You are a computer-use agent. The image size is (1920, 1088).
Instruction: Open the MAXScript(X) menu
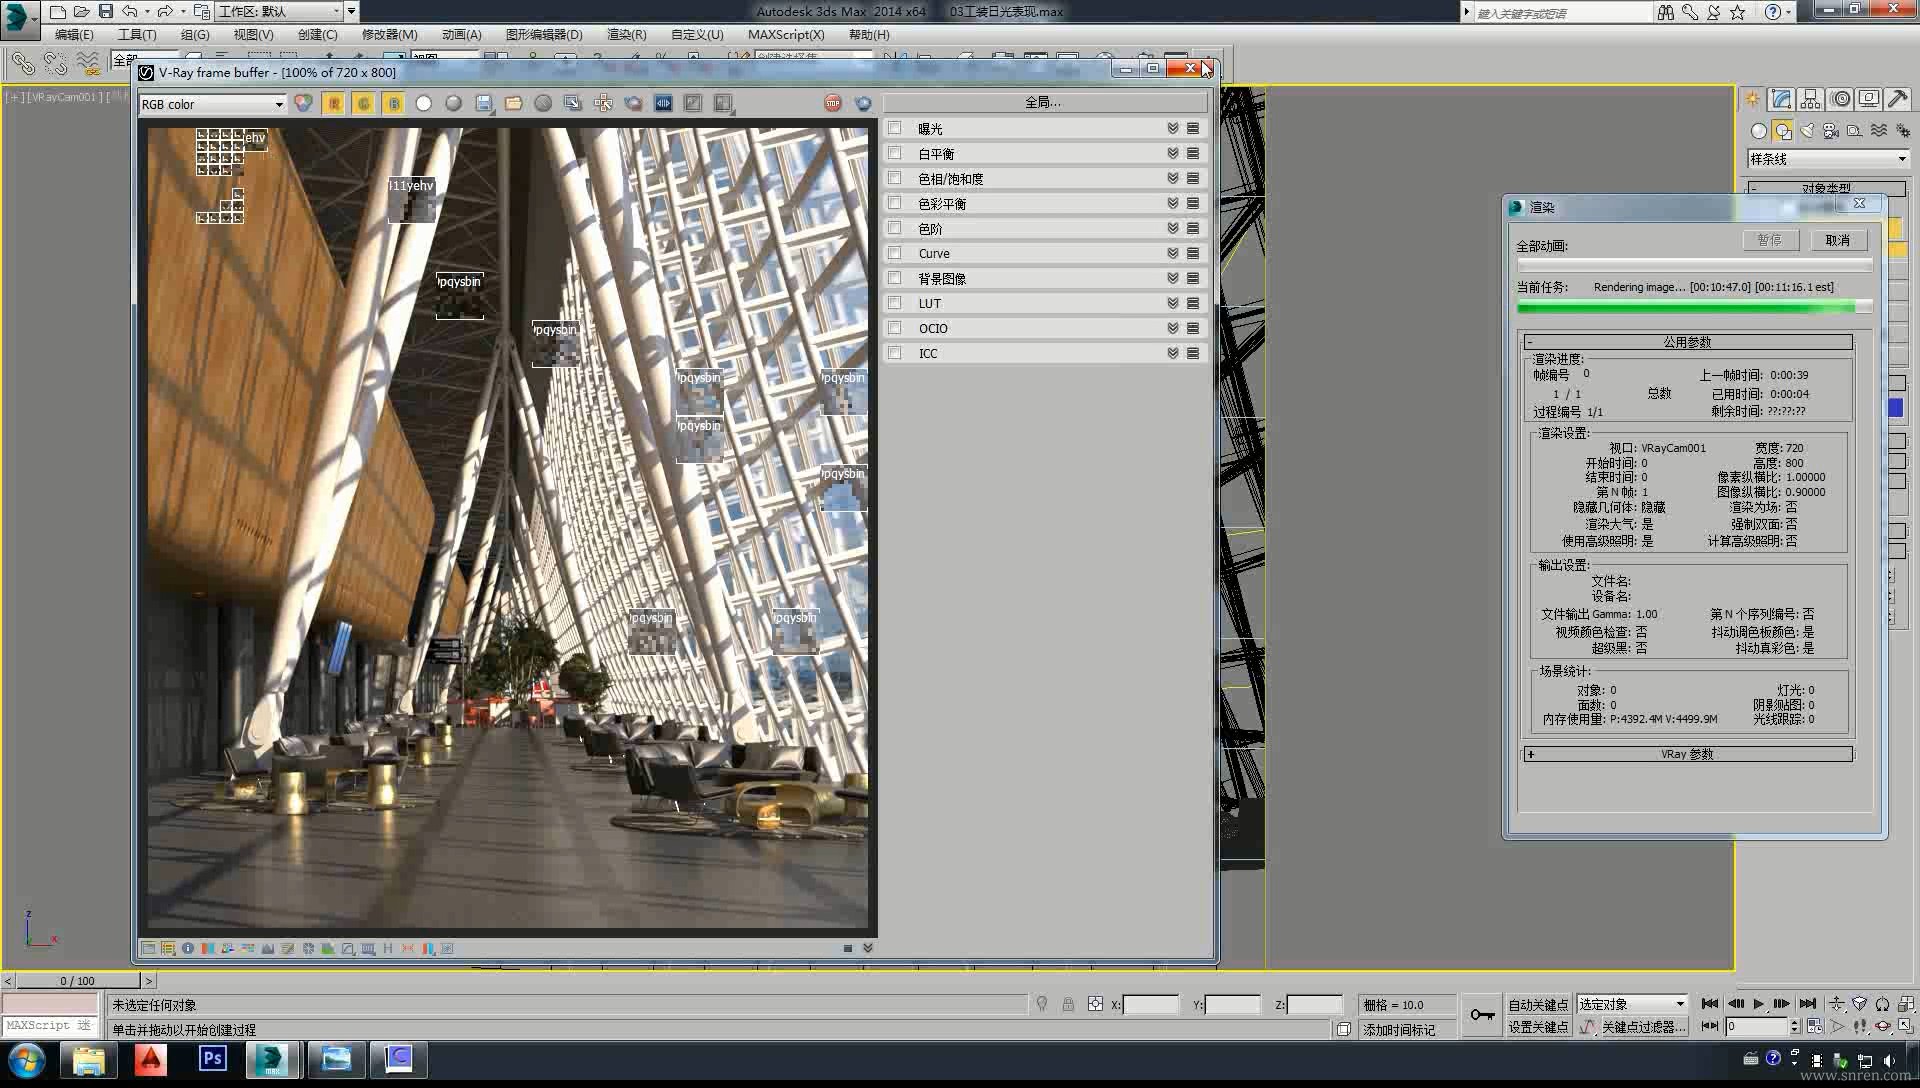pyautogui.click(x=786, y=34)
